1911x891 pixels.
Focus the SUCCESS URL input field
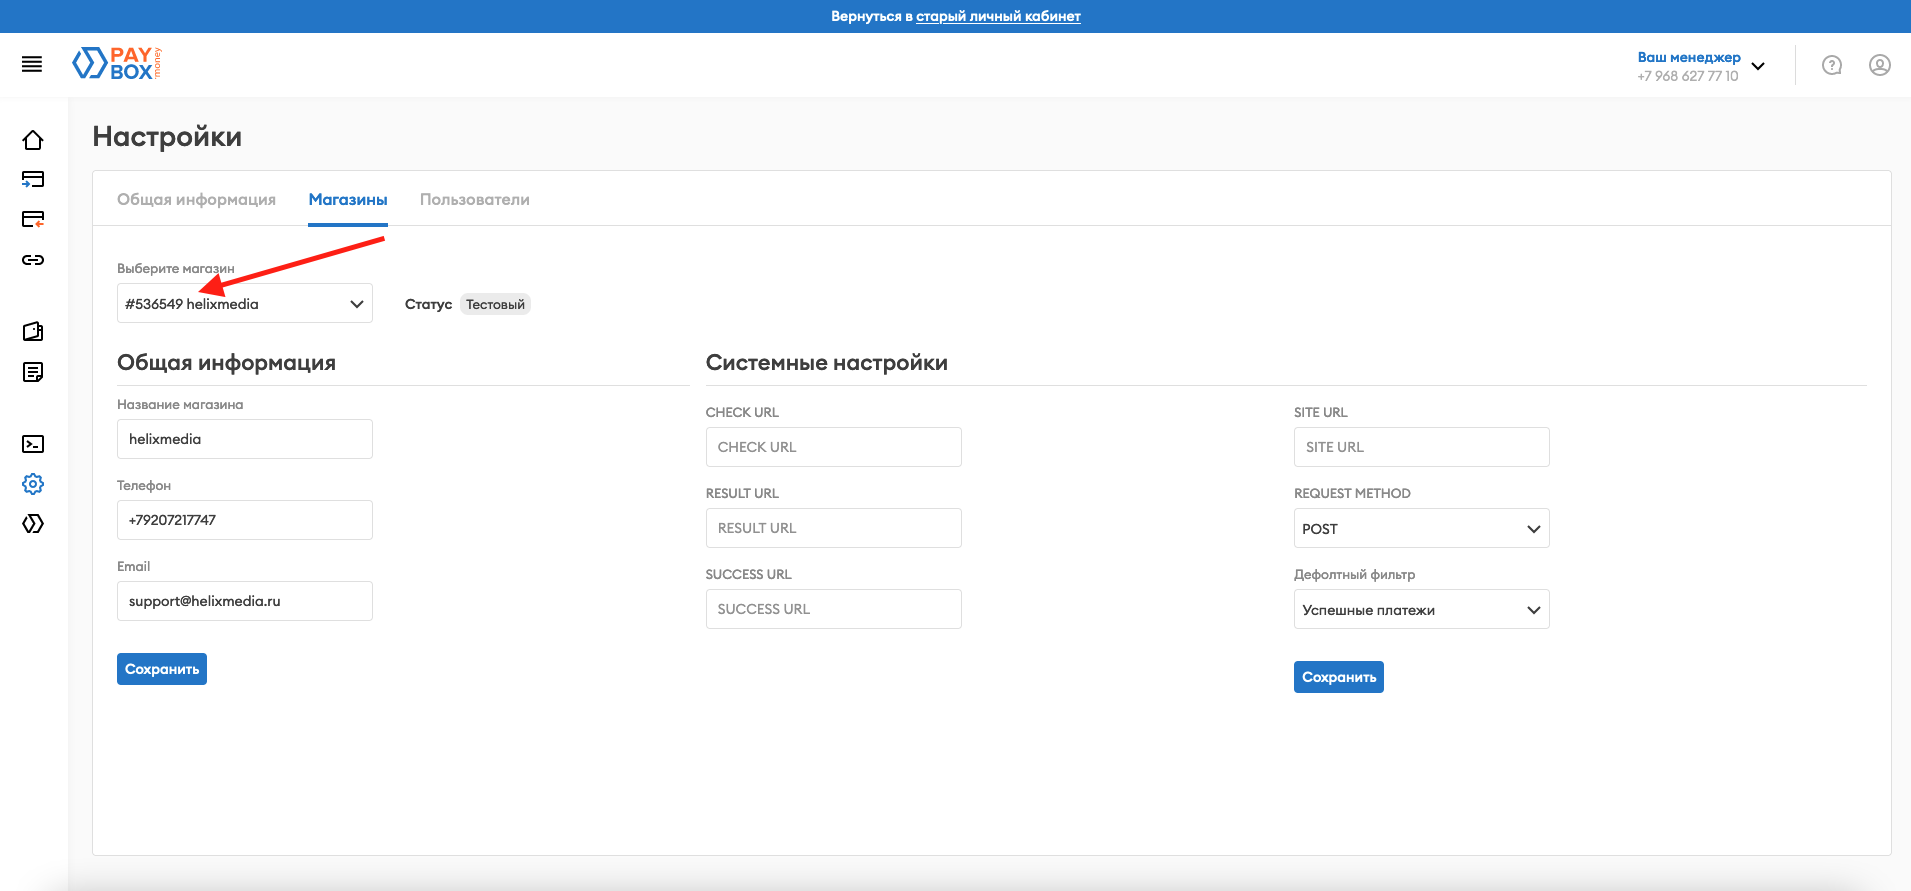coord(834,609)
